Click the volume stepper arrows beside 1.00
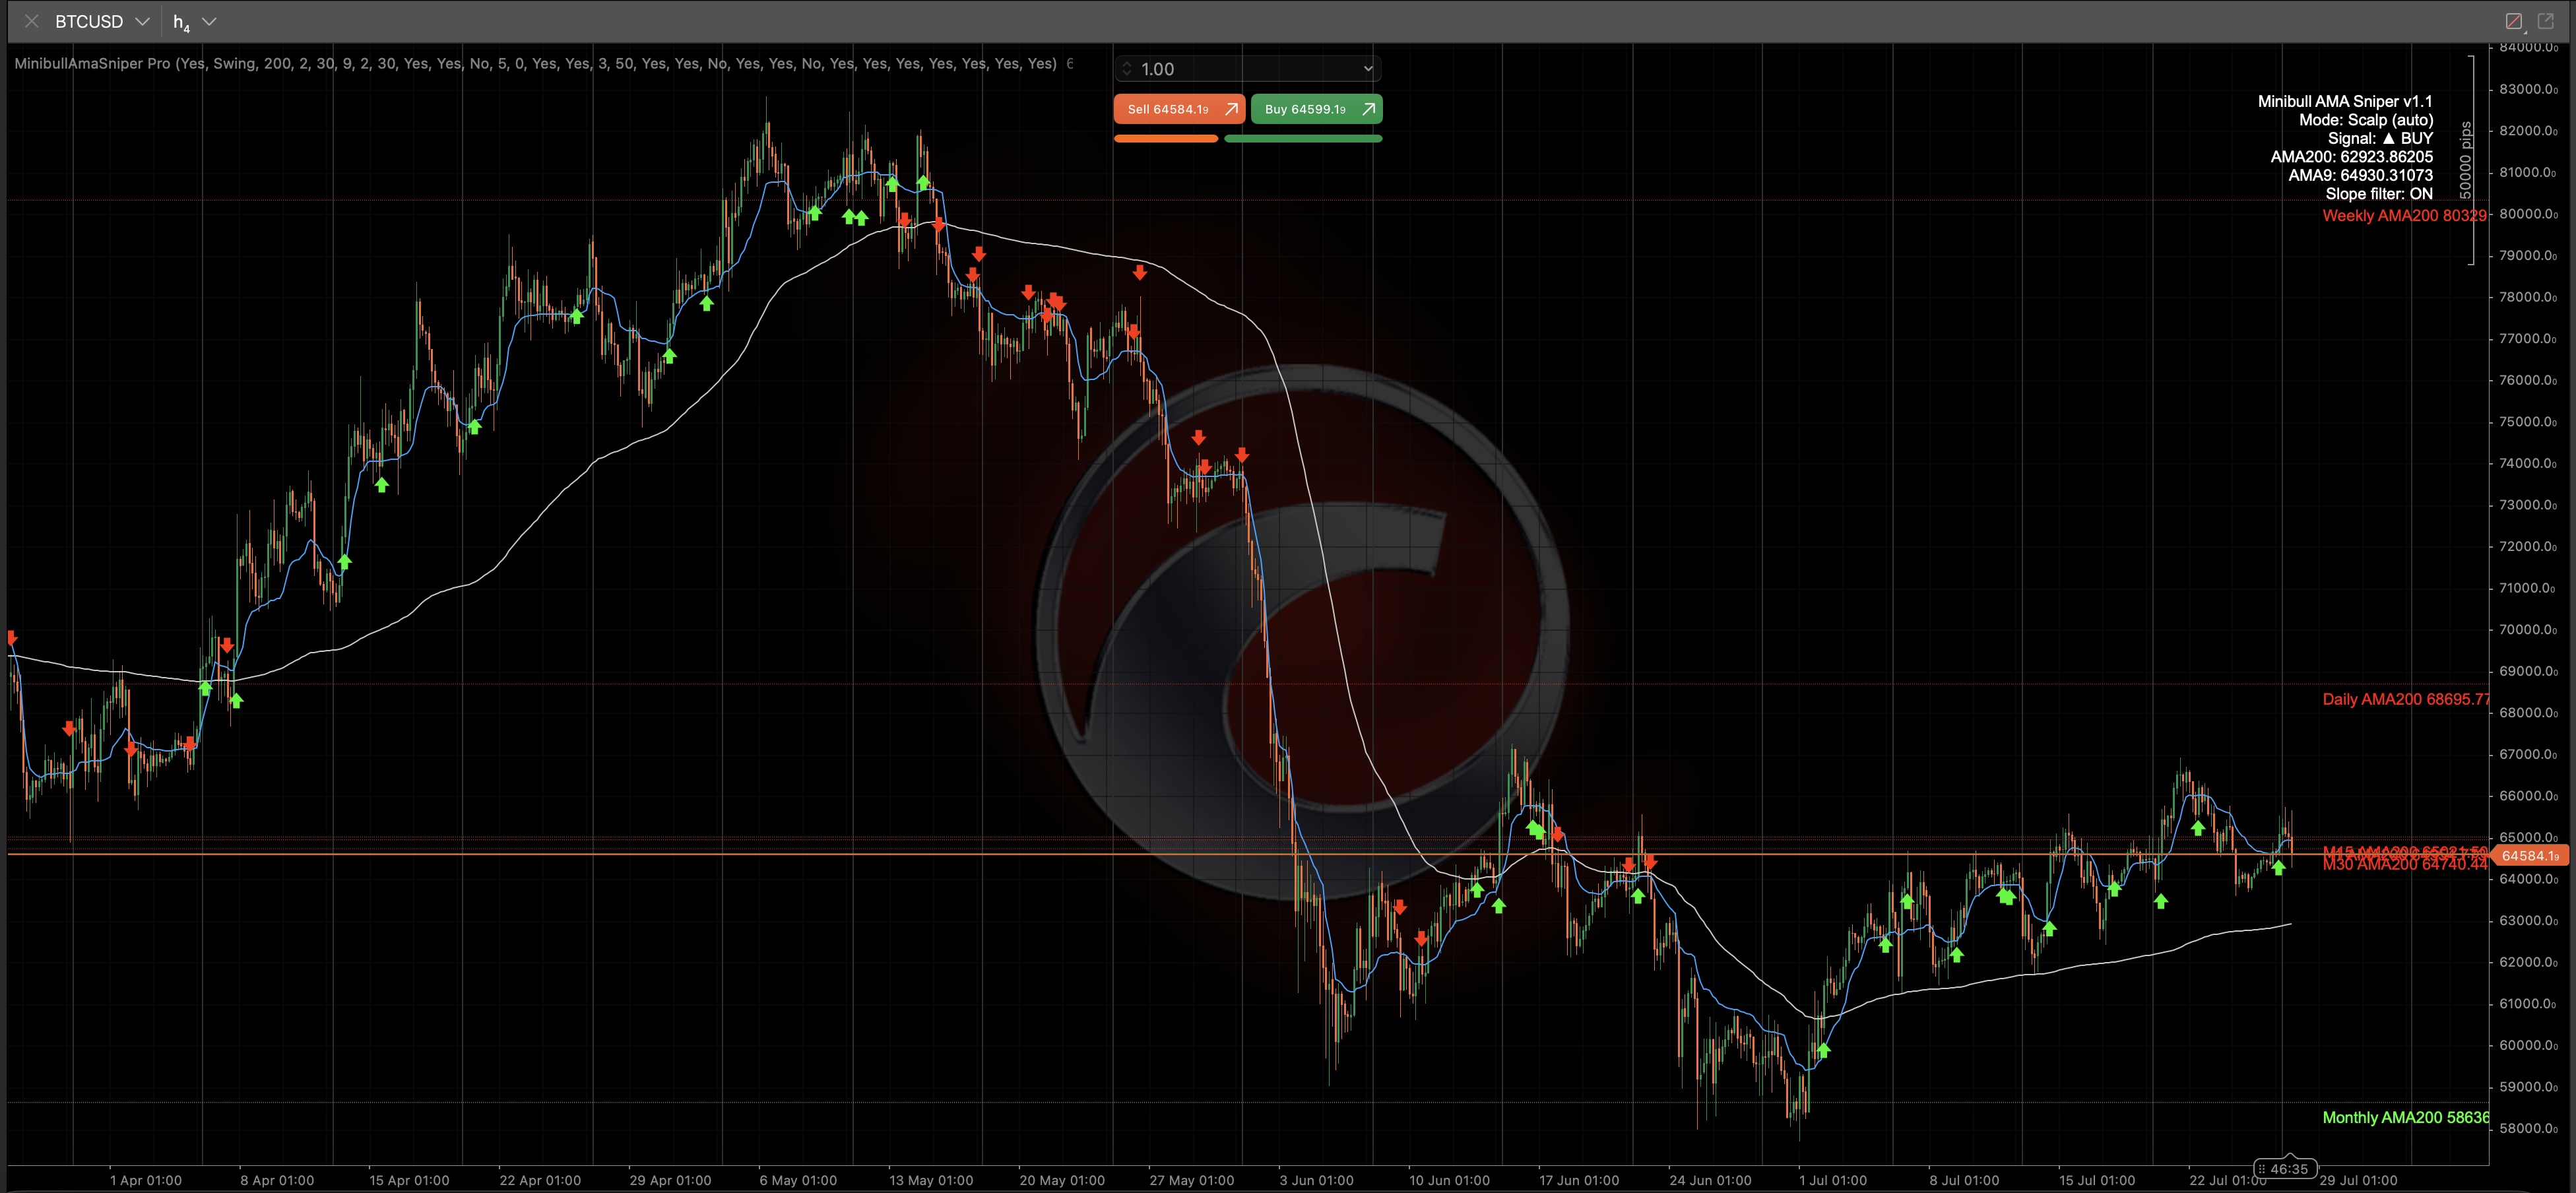The width and height of the screenshot is (2576, 1193). (1127, 69)
